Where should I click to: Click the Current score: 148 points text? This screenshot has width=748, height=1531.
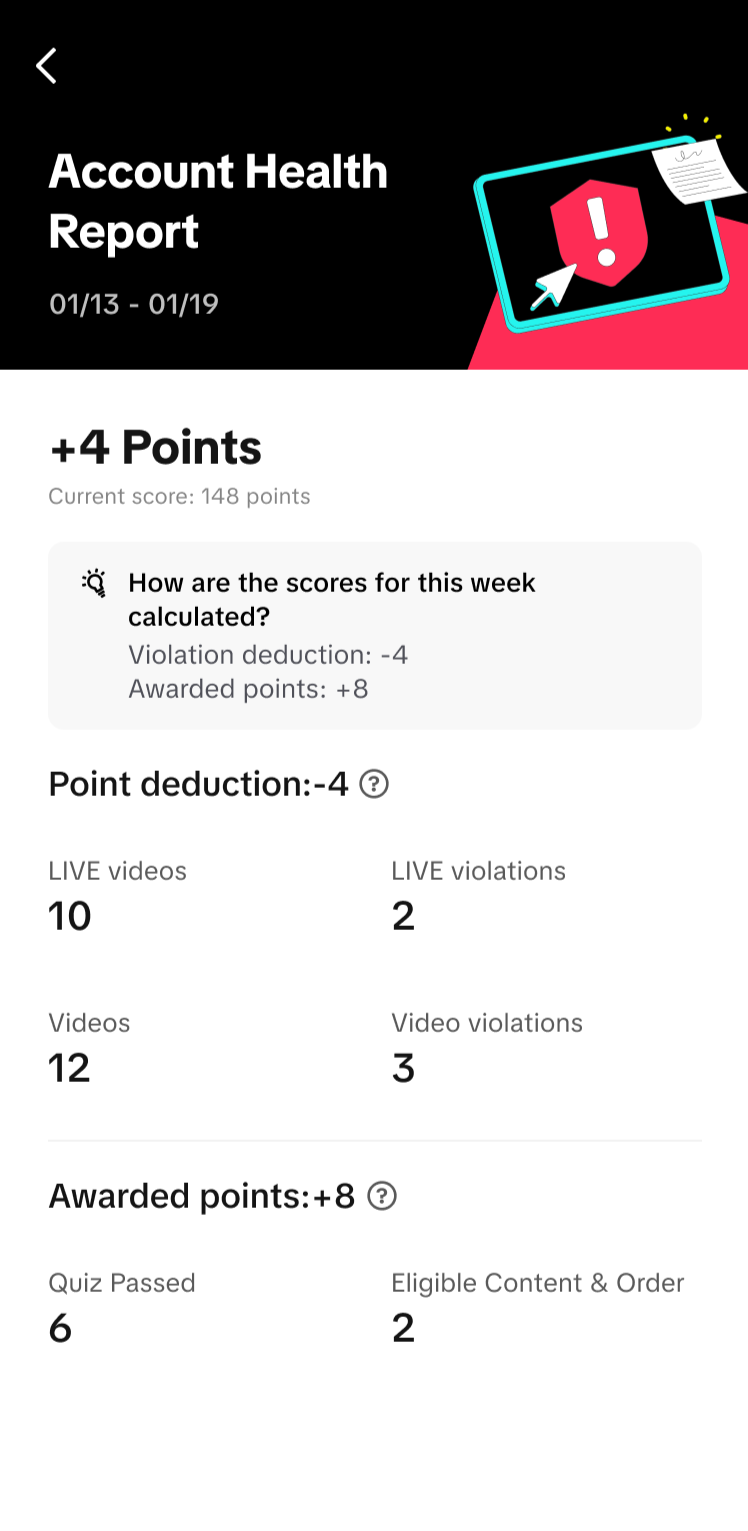(x=180, y=496)
